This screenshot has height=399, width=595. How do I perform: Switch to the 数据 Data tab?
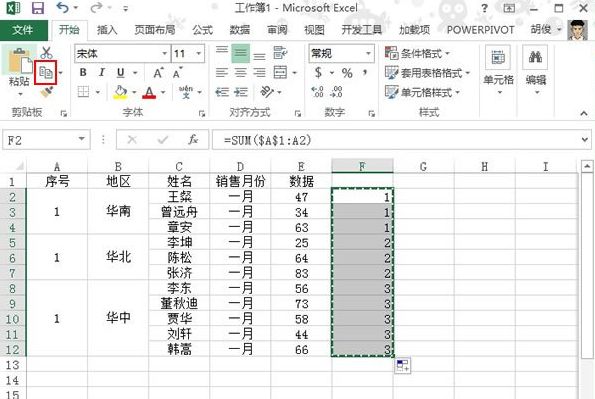(240, 30)
